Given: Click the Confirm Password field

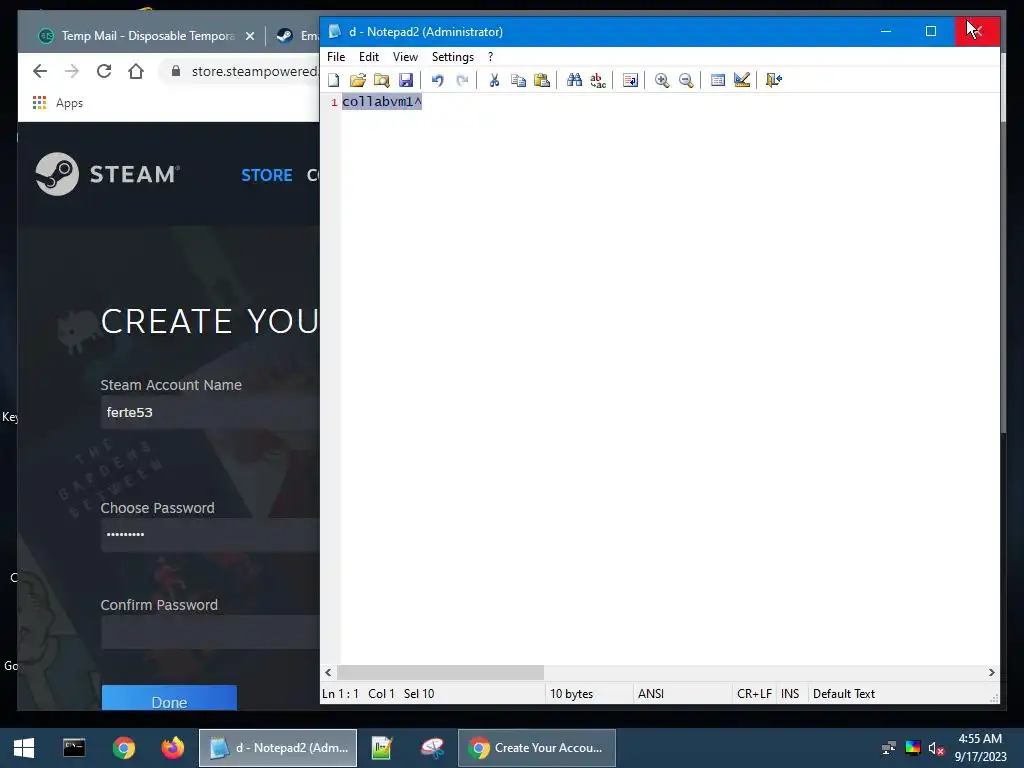Looking at the screenshot, I should tap(210, 632).
